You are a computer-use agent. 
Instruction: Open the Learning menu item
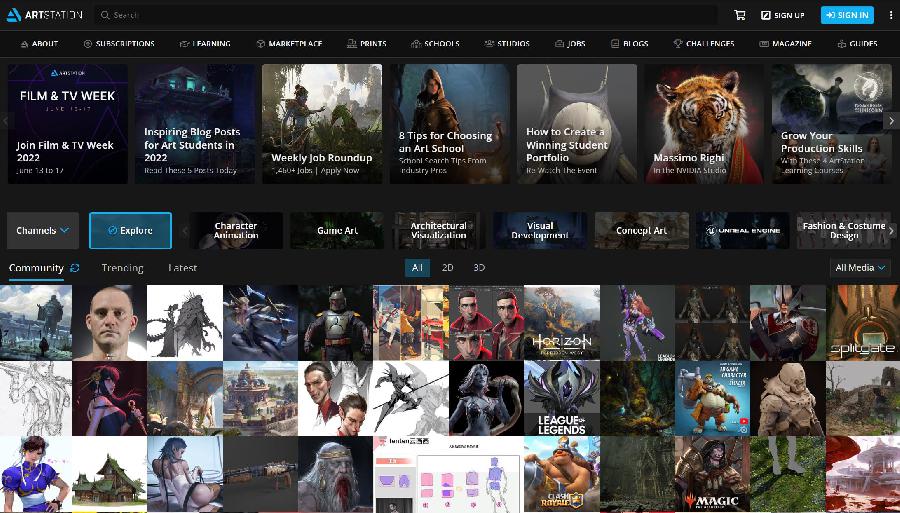coord(205,44)
